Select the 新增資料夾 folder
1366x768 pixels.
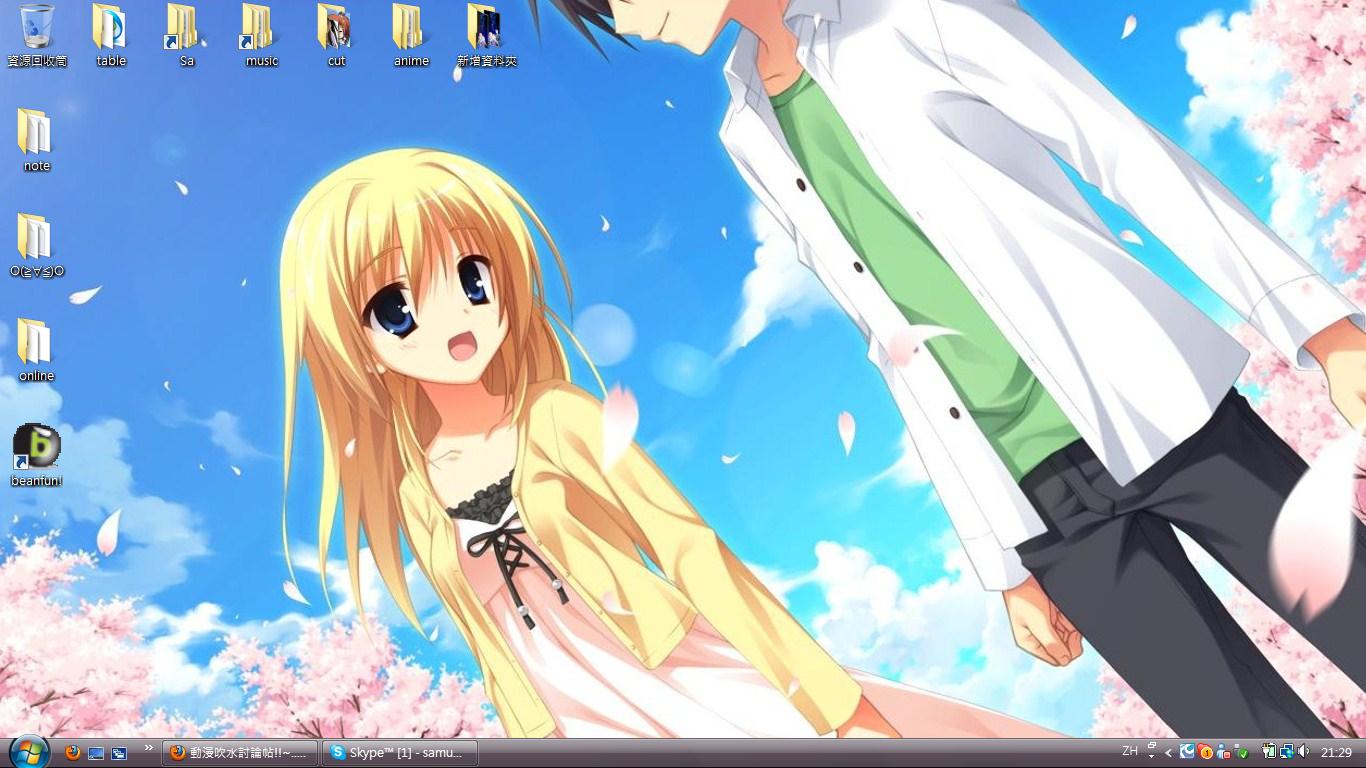(x=486, y=29)
